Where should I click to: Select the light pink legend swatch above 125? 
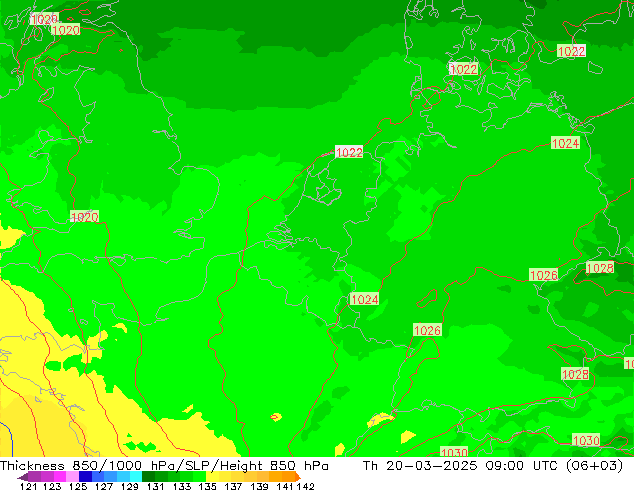click(x=72, y=476)
